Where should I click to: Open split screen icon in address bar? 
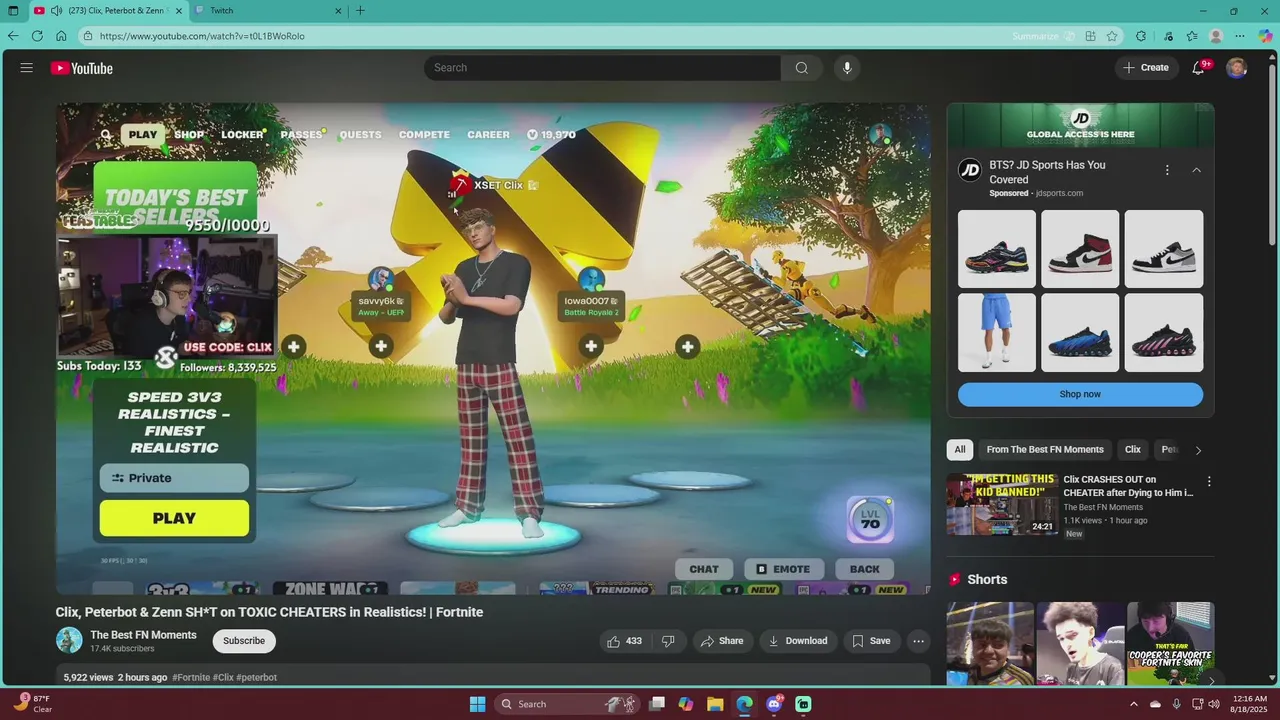click(1090, 36)
